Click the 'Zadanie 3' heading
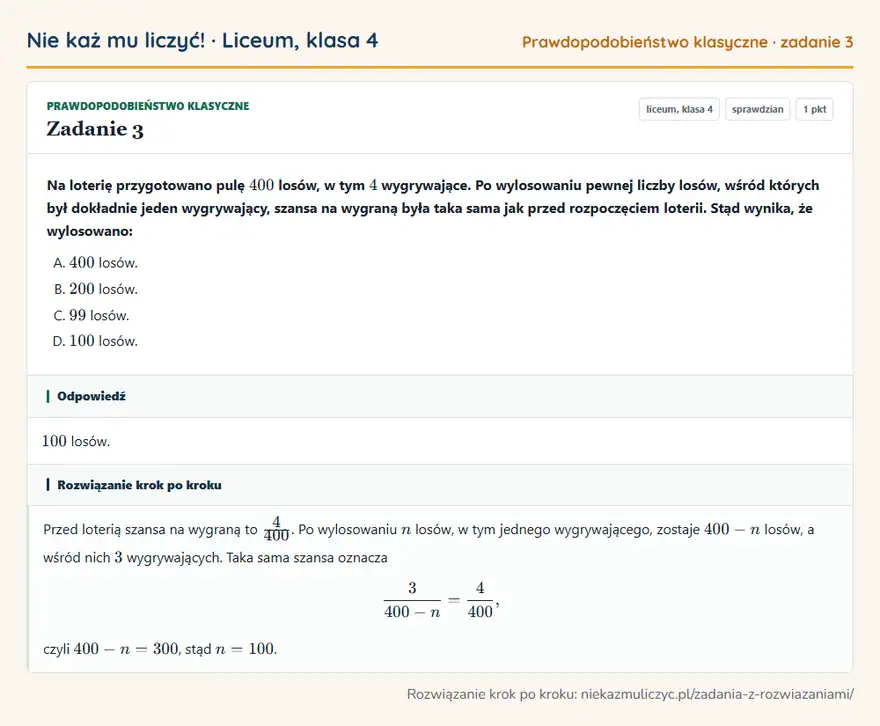The image size is (880, 726). click(x=95, y=129)
